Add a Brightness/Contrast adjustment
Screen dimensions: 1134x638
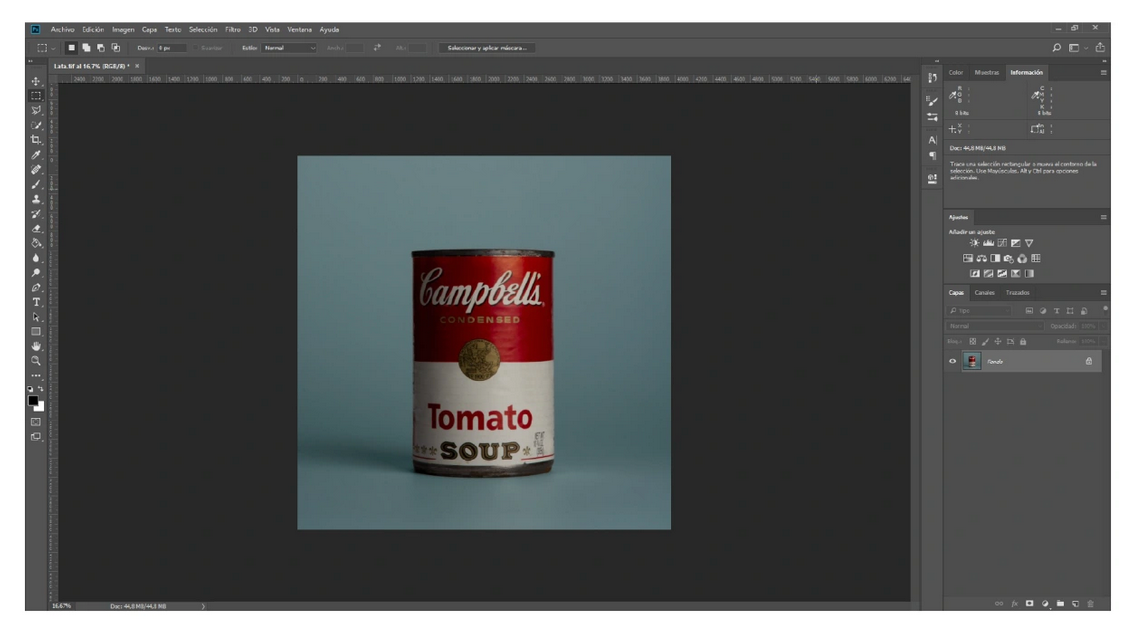pos(974,243)
